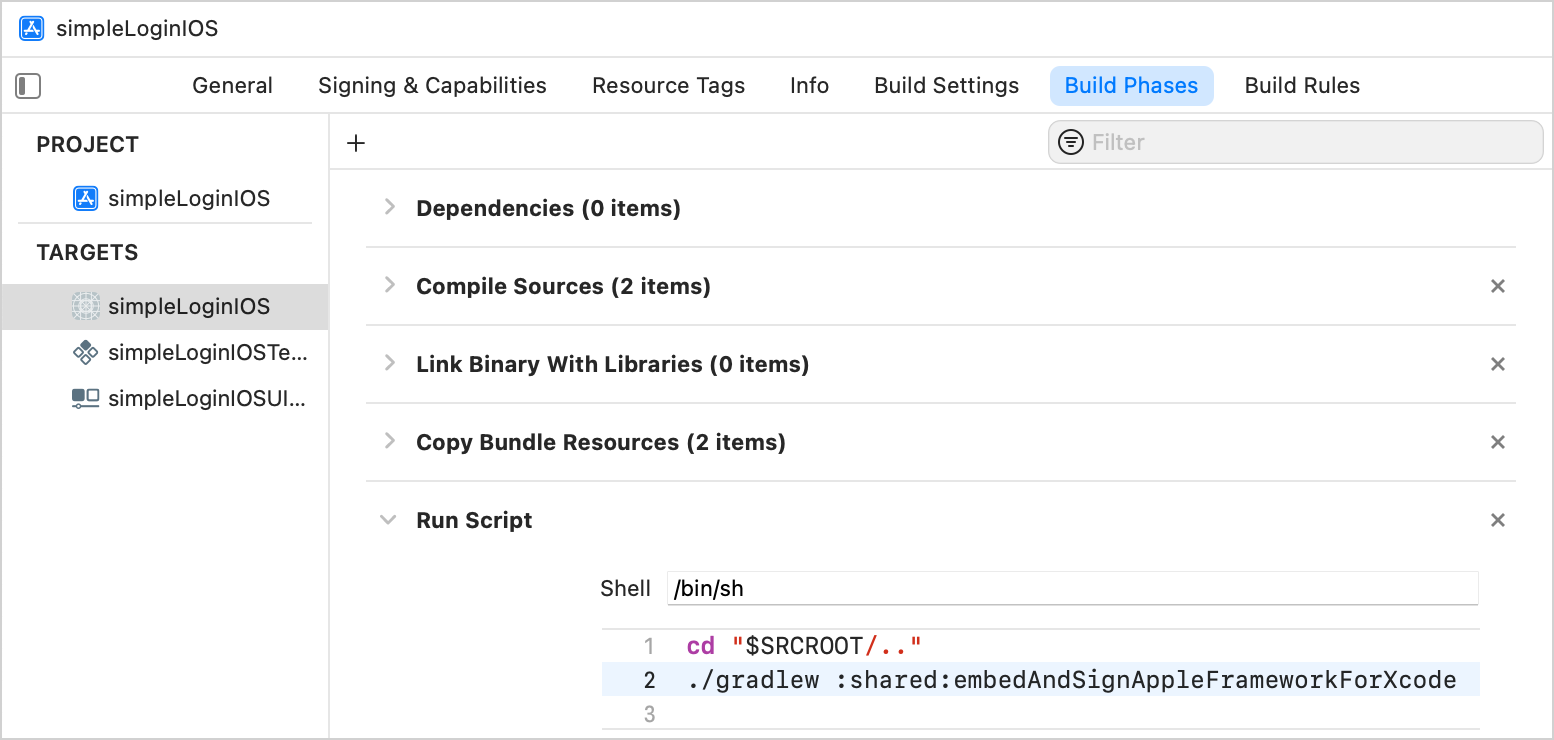
Task: Expand the Dependencies section
Action: 390,208
